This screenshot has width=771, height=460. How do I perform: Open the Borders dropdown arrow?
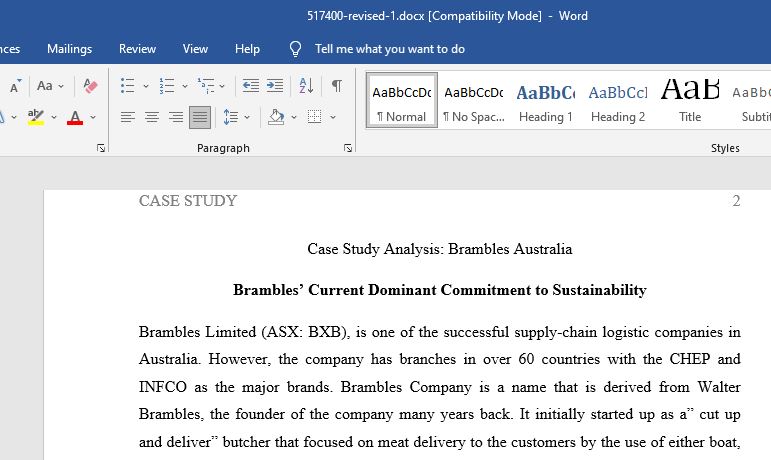pos(333,117)
